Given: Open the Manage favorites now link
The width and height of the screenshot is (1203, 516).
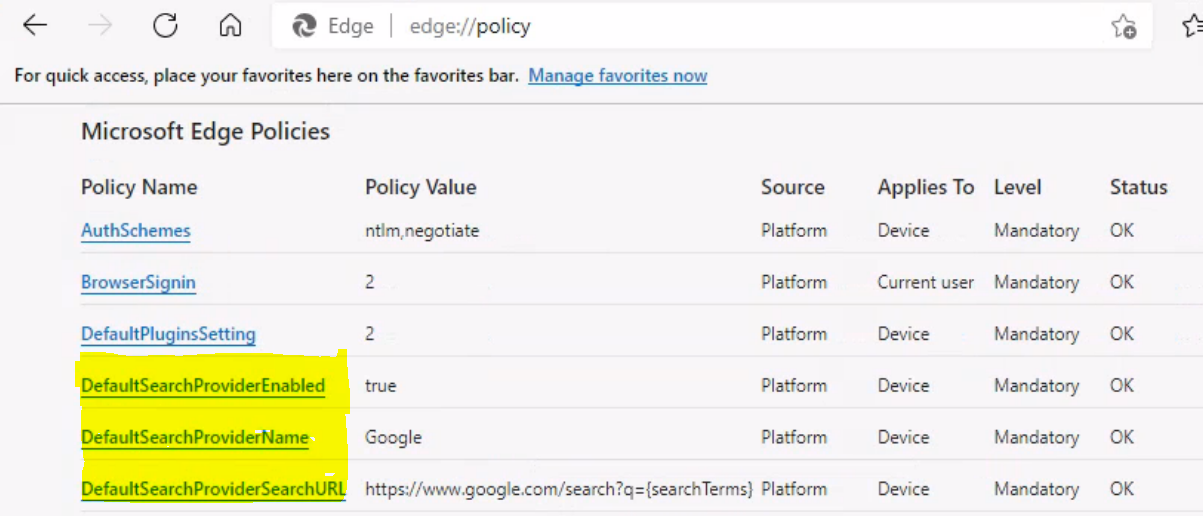Looking at the screenshot, I should (617, 76).
